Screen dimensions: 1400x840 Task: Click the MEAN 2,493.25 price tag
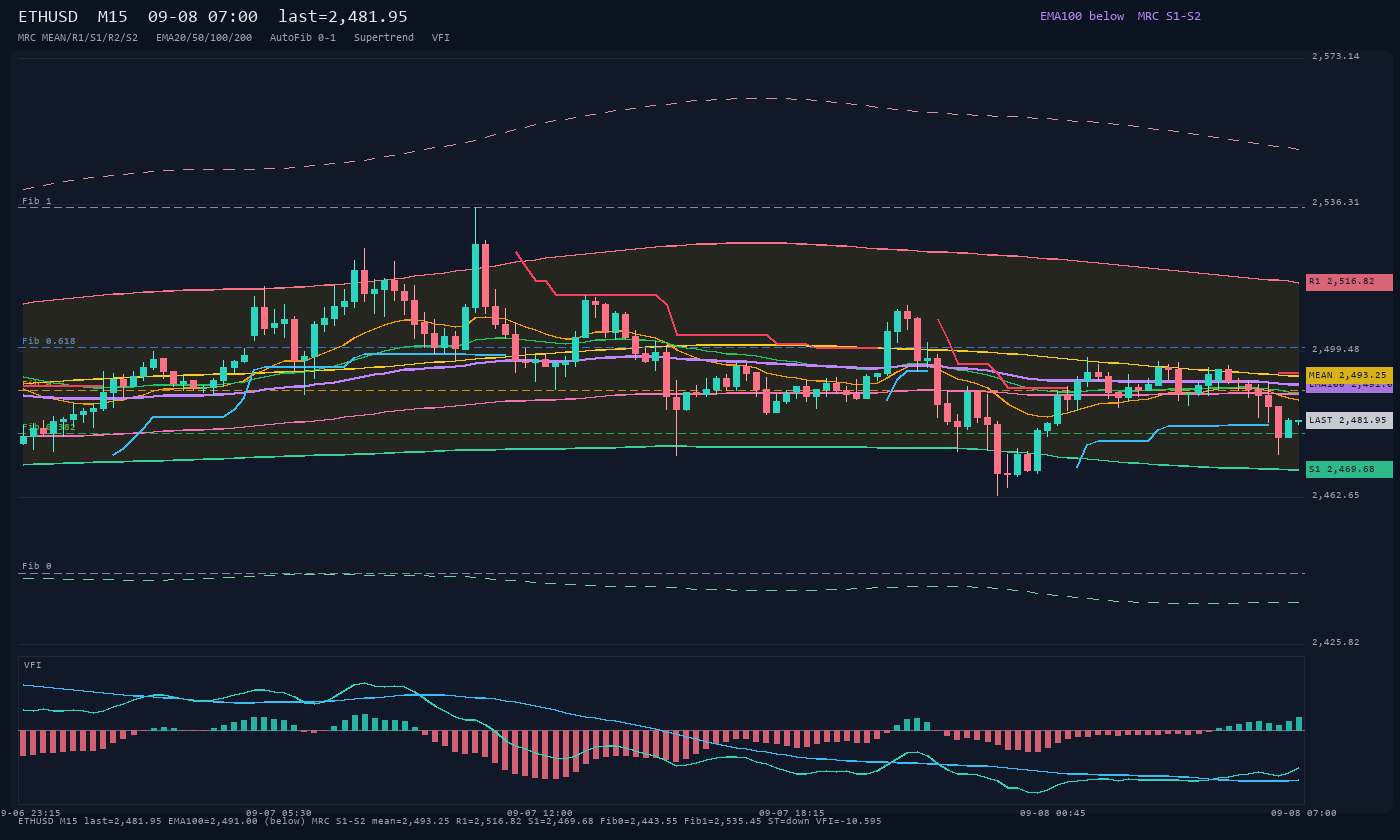[x=1349, y=375]
